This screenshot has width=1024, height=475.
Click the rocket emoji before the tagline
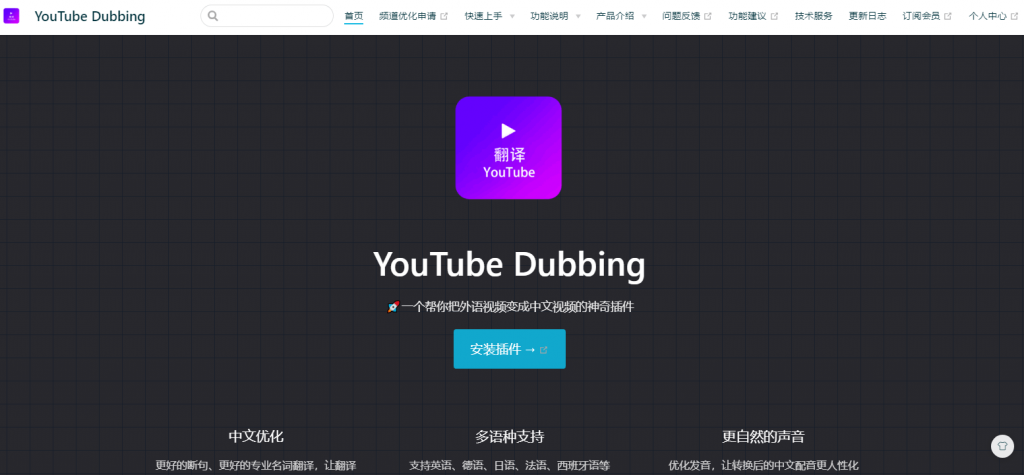393,306
